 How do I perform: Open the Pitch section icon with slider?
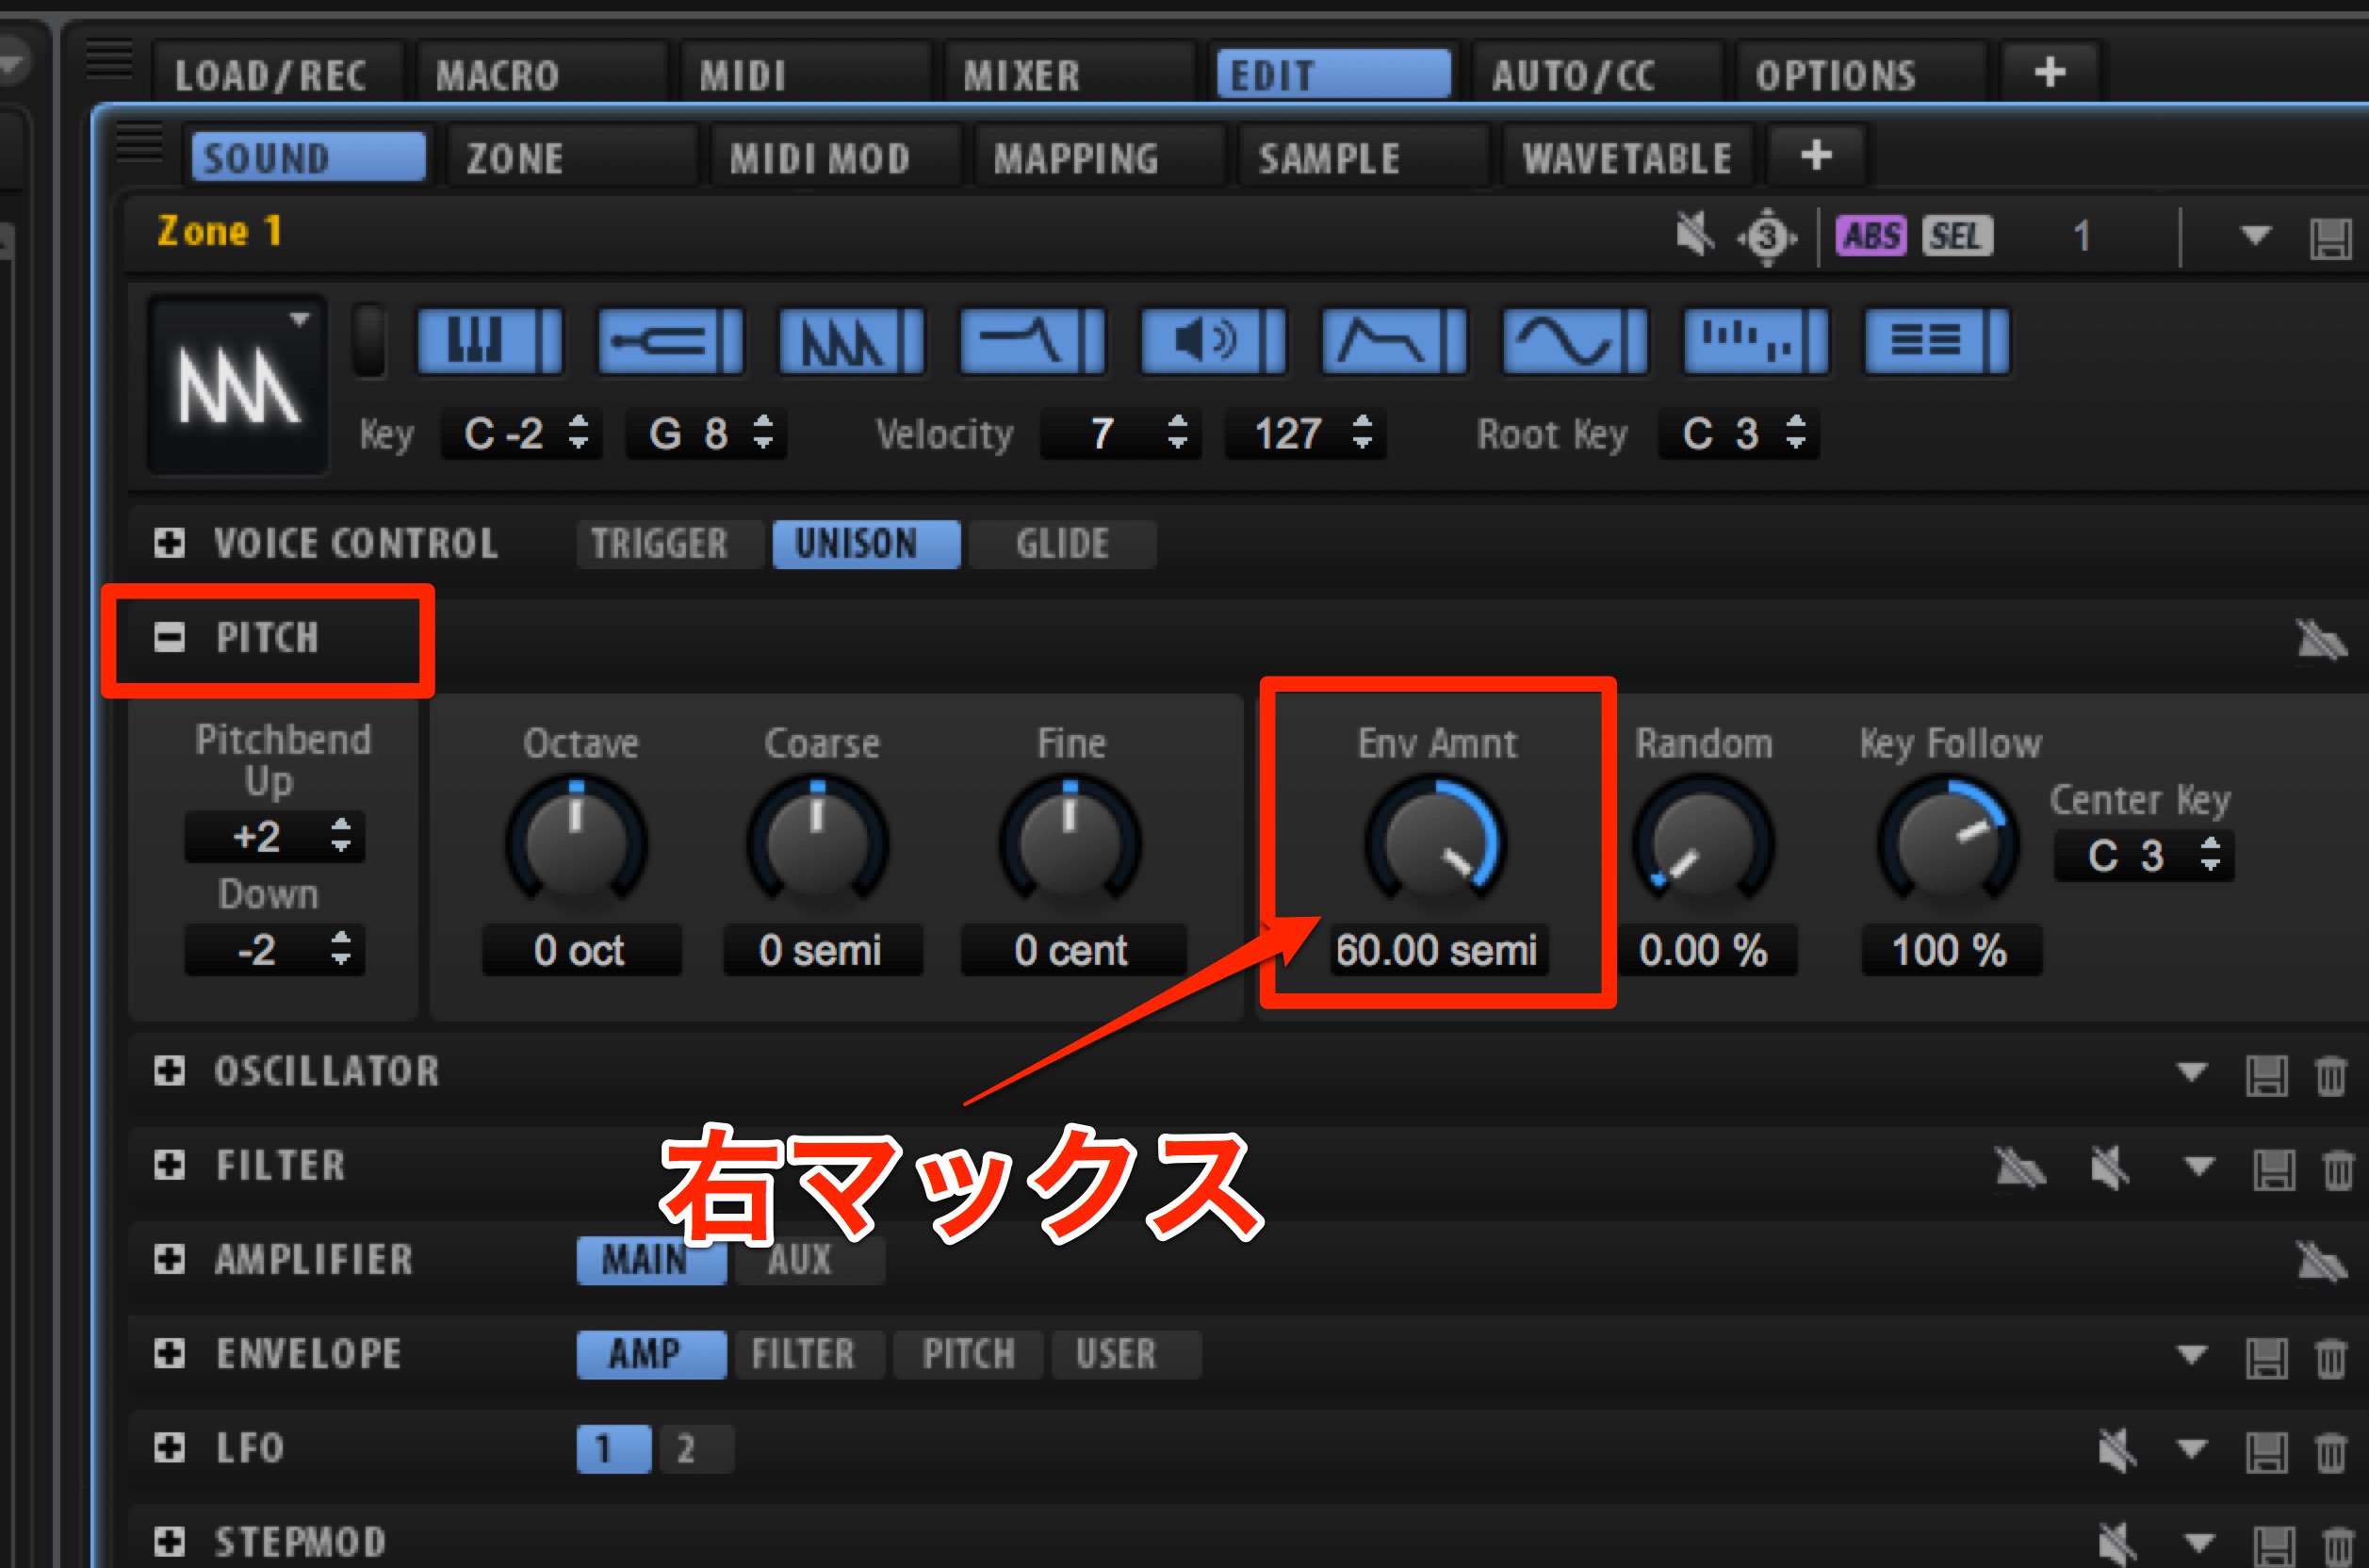671,341
